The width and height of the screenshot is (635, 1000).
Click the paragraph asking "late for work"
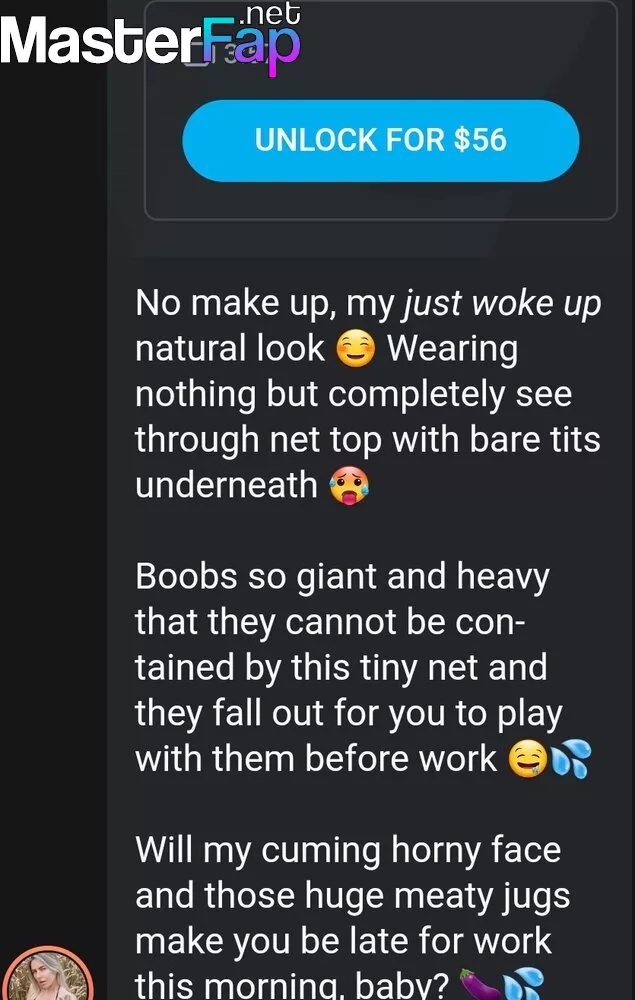pyautogui.click(x=353, y=917)
